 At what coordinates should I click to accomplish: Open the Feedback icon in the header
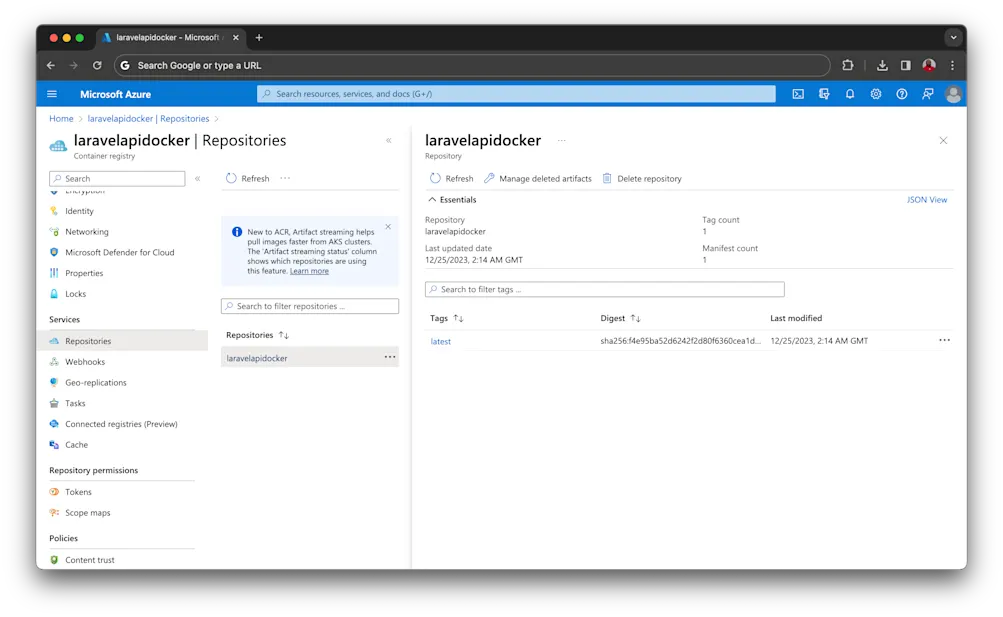(927, 94)
